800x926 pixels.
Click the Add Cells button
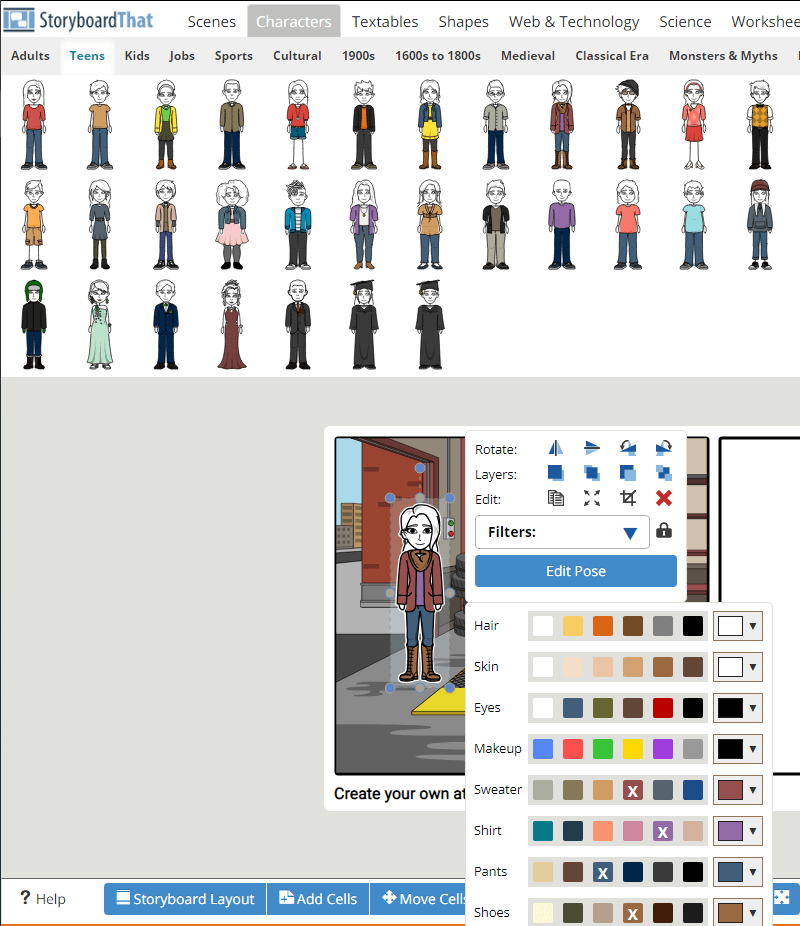click(x=318, y=899)
